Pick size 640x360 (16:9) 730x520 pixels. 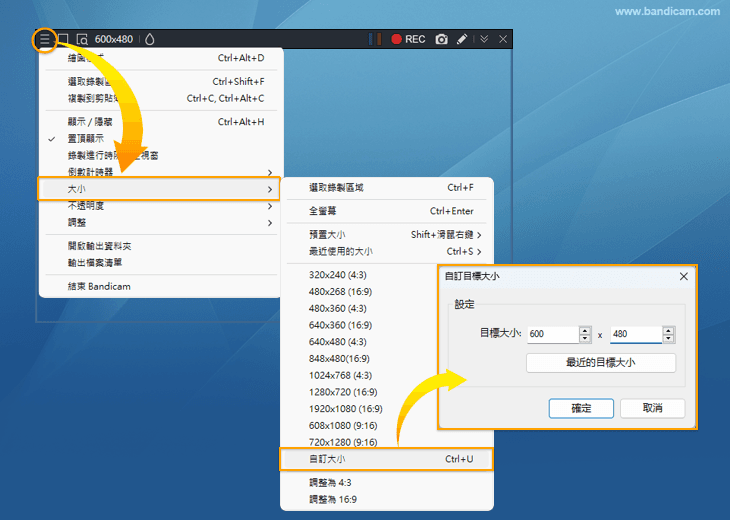click(340, 325)
